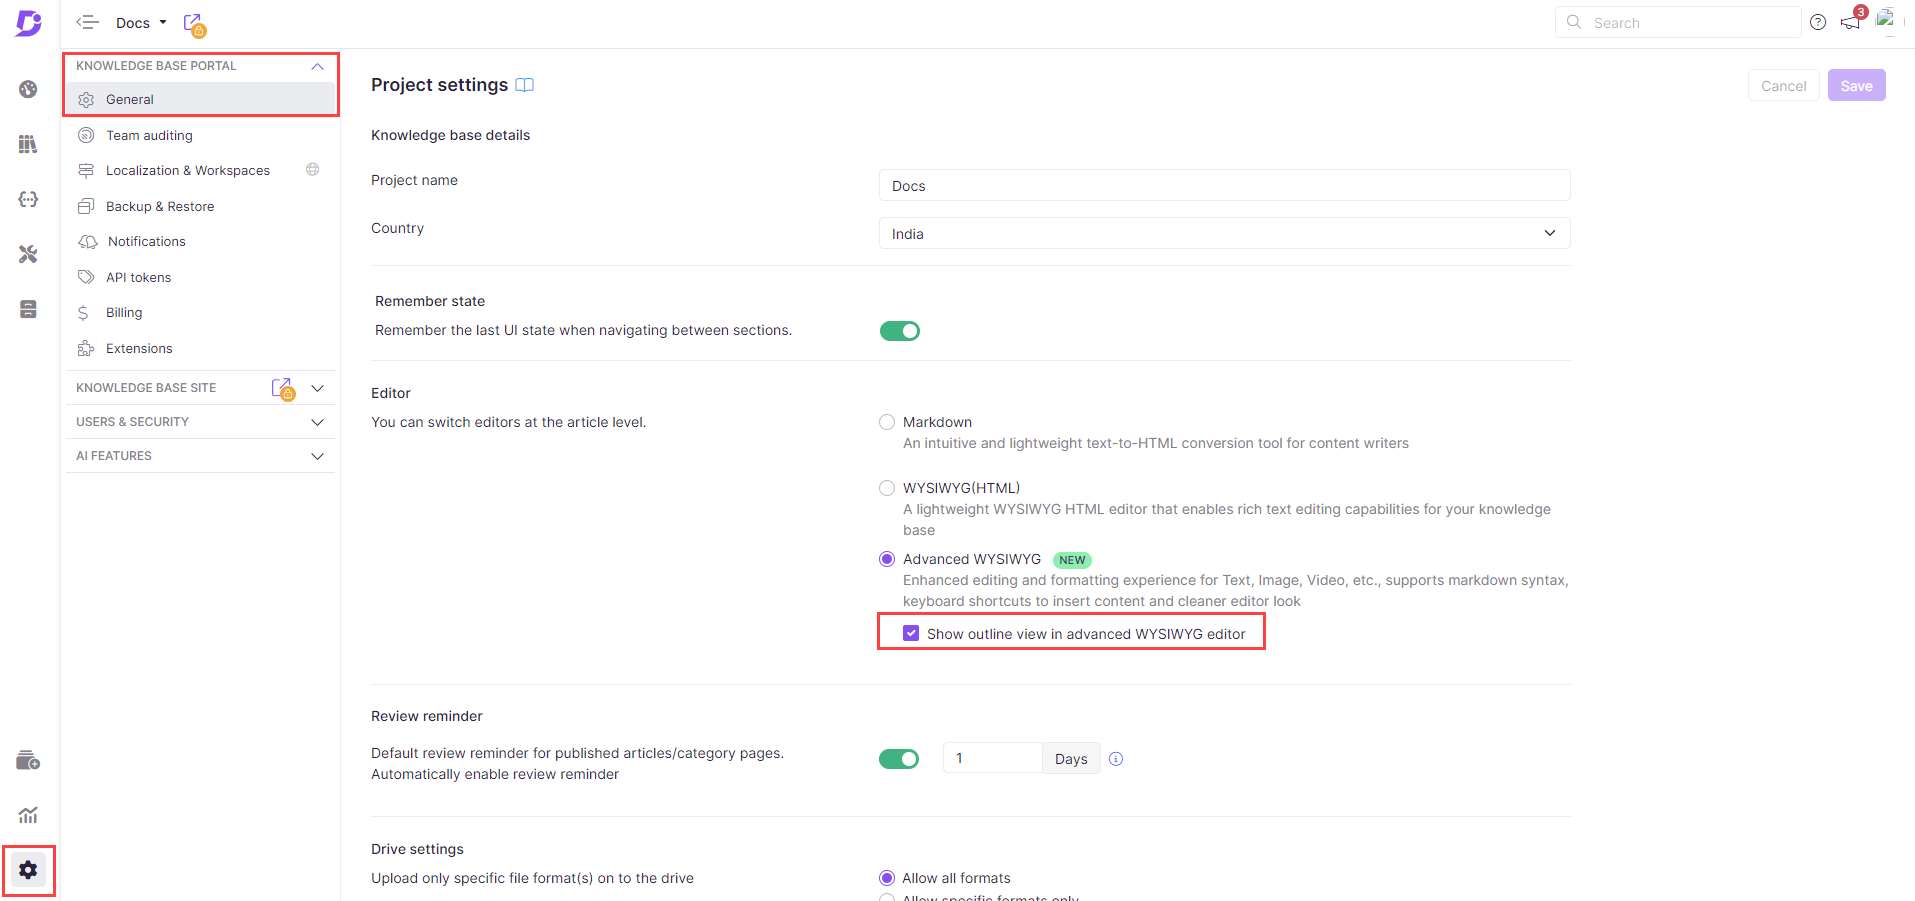
Task: Open the analytics chart icon in sidebar
Action: point(28,815)
